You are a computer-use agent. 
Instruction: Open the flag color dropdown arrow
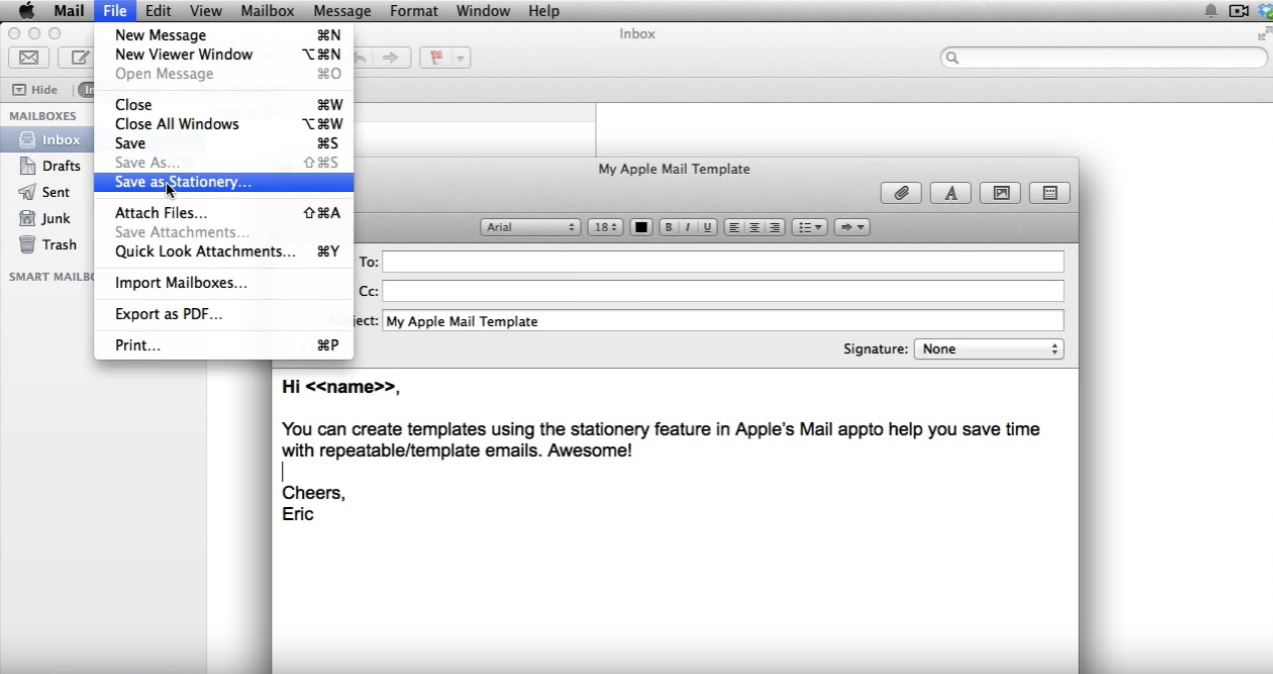(460, 58)
